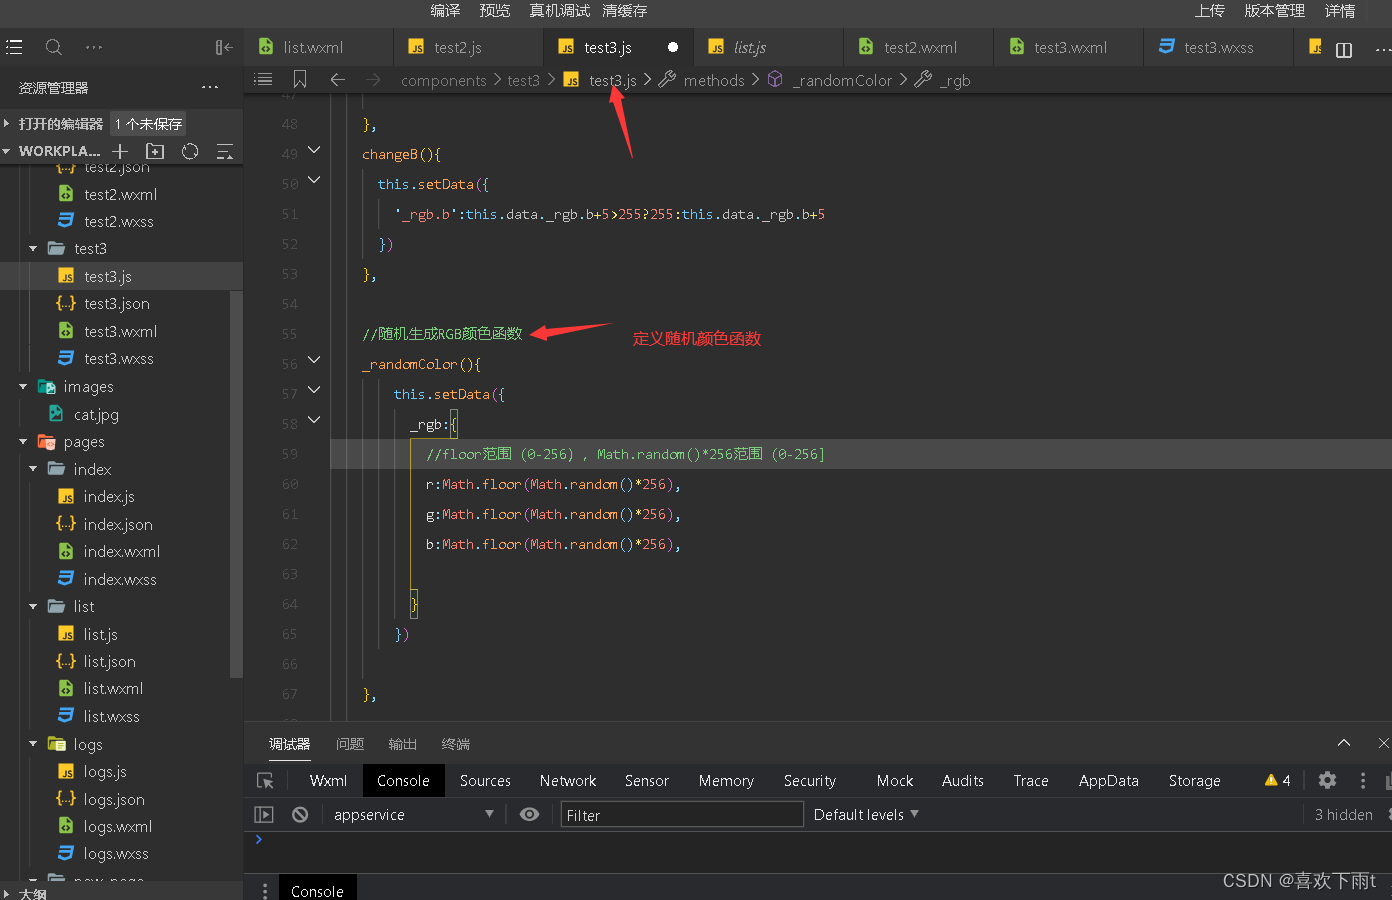Open the Sources devtools tab
Image resolution: width=1392 pixels, height=900 pixels.
(x=485, y=781)
